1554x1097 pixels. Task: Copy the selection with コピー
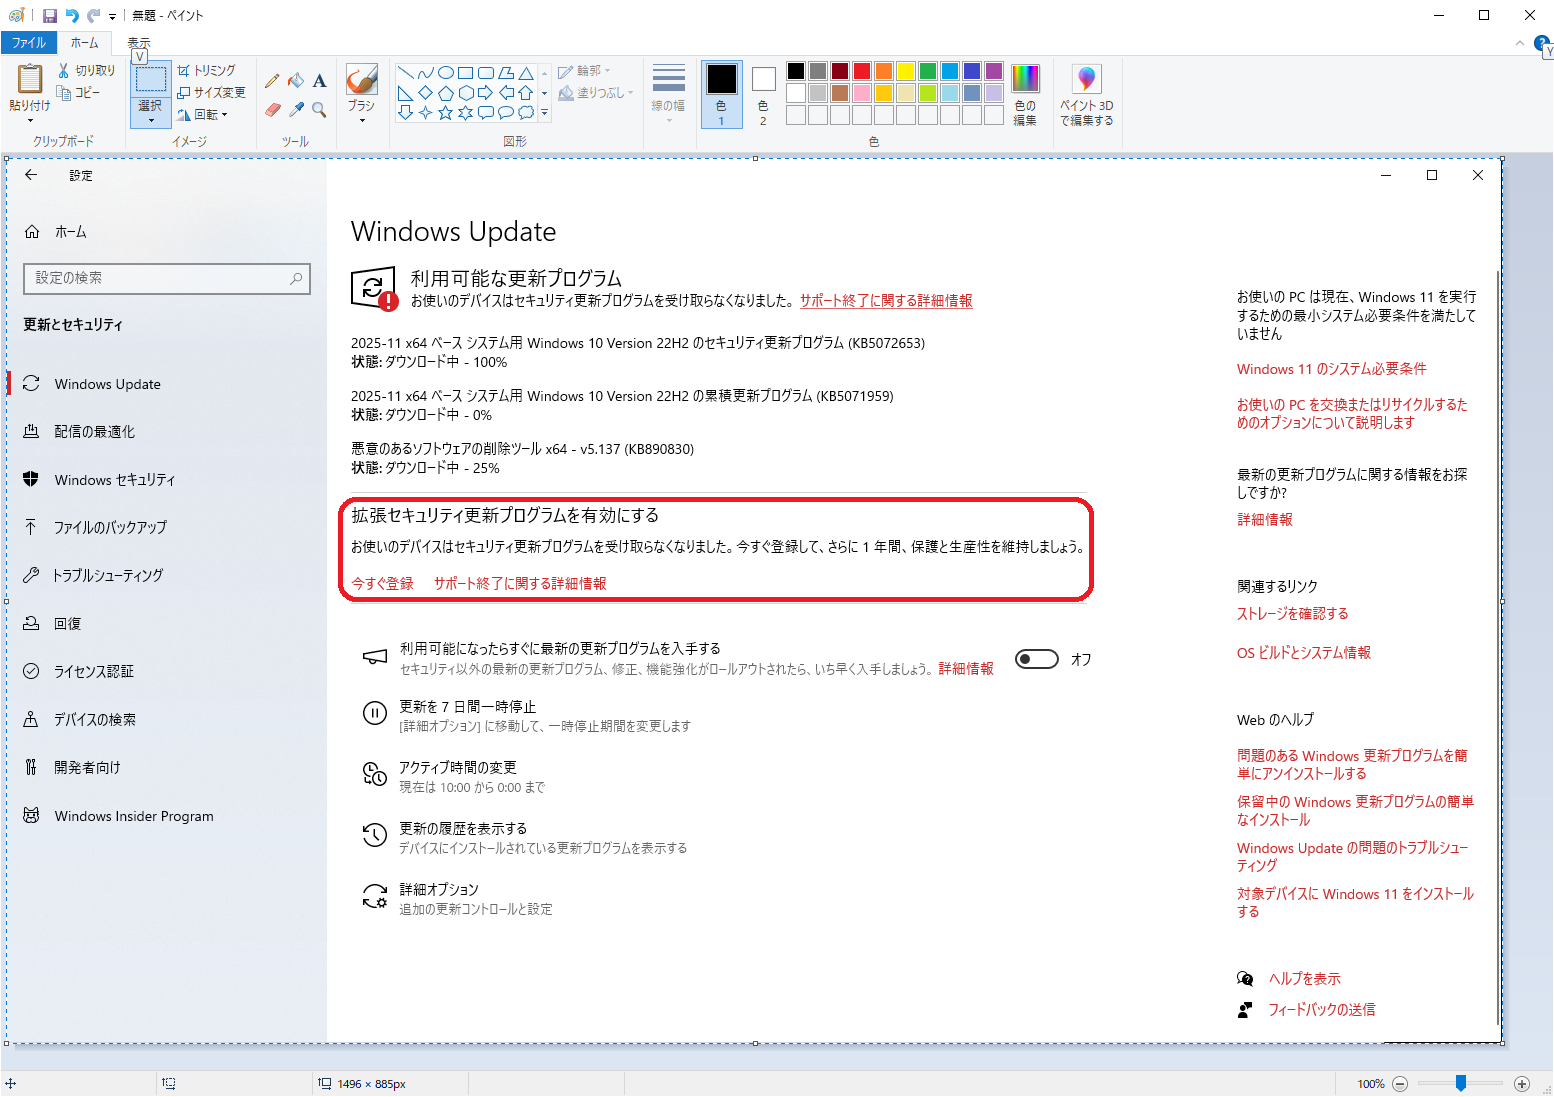[x=79, y=92]
